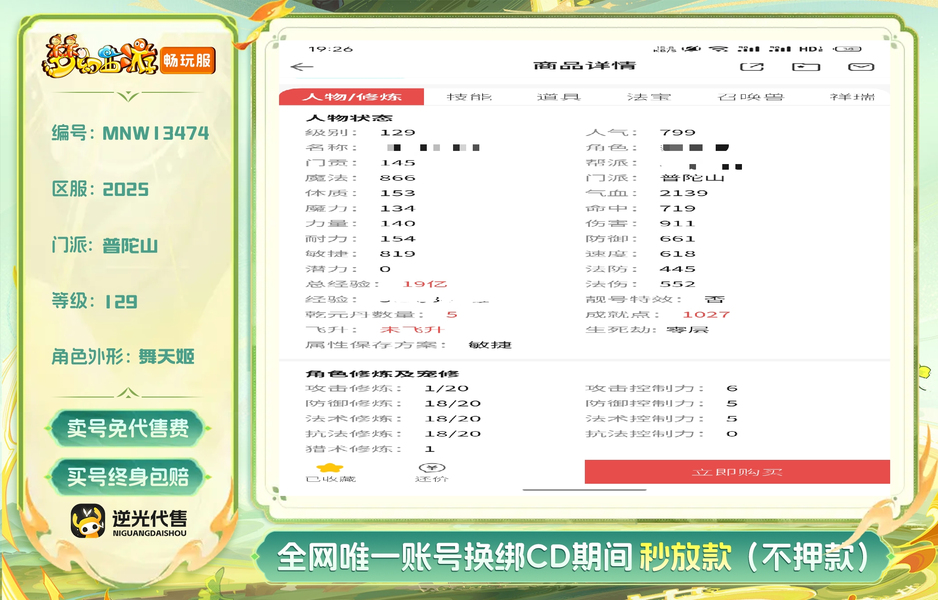Tap the star 已收藏 favorite icon
This screenshot has height=600, width=938.
tap(330, 468)
